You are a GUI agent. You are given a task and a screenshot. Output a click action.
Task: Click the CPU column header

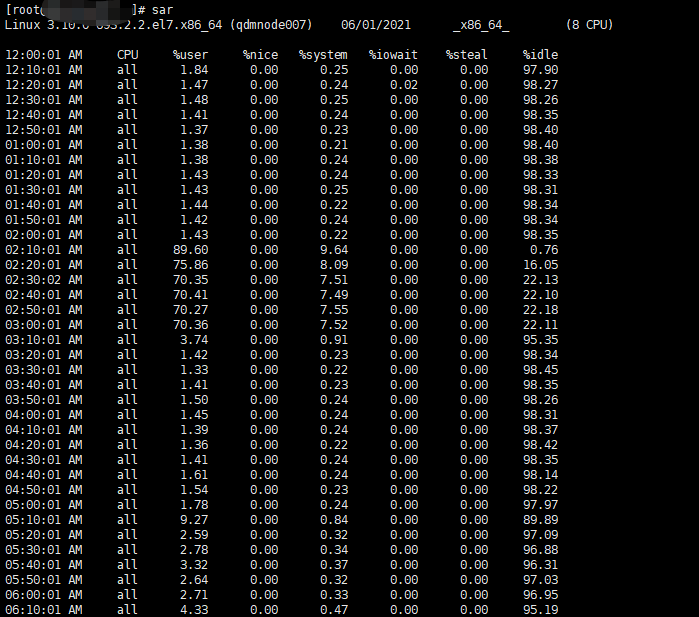pyautogui.click(x=127, y=55)
